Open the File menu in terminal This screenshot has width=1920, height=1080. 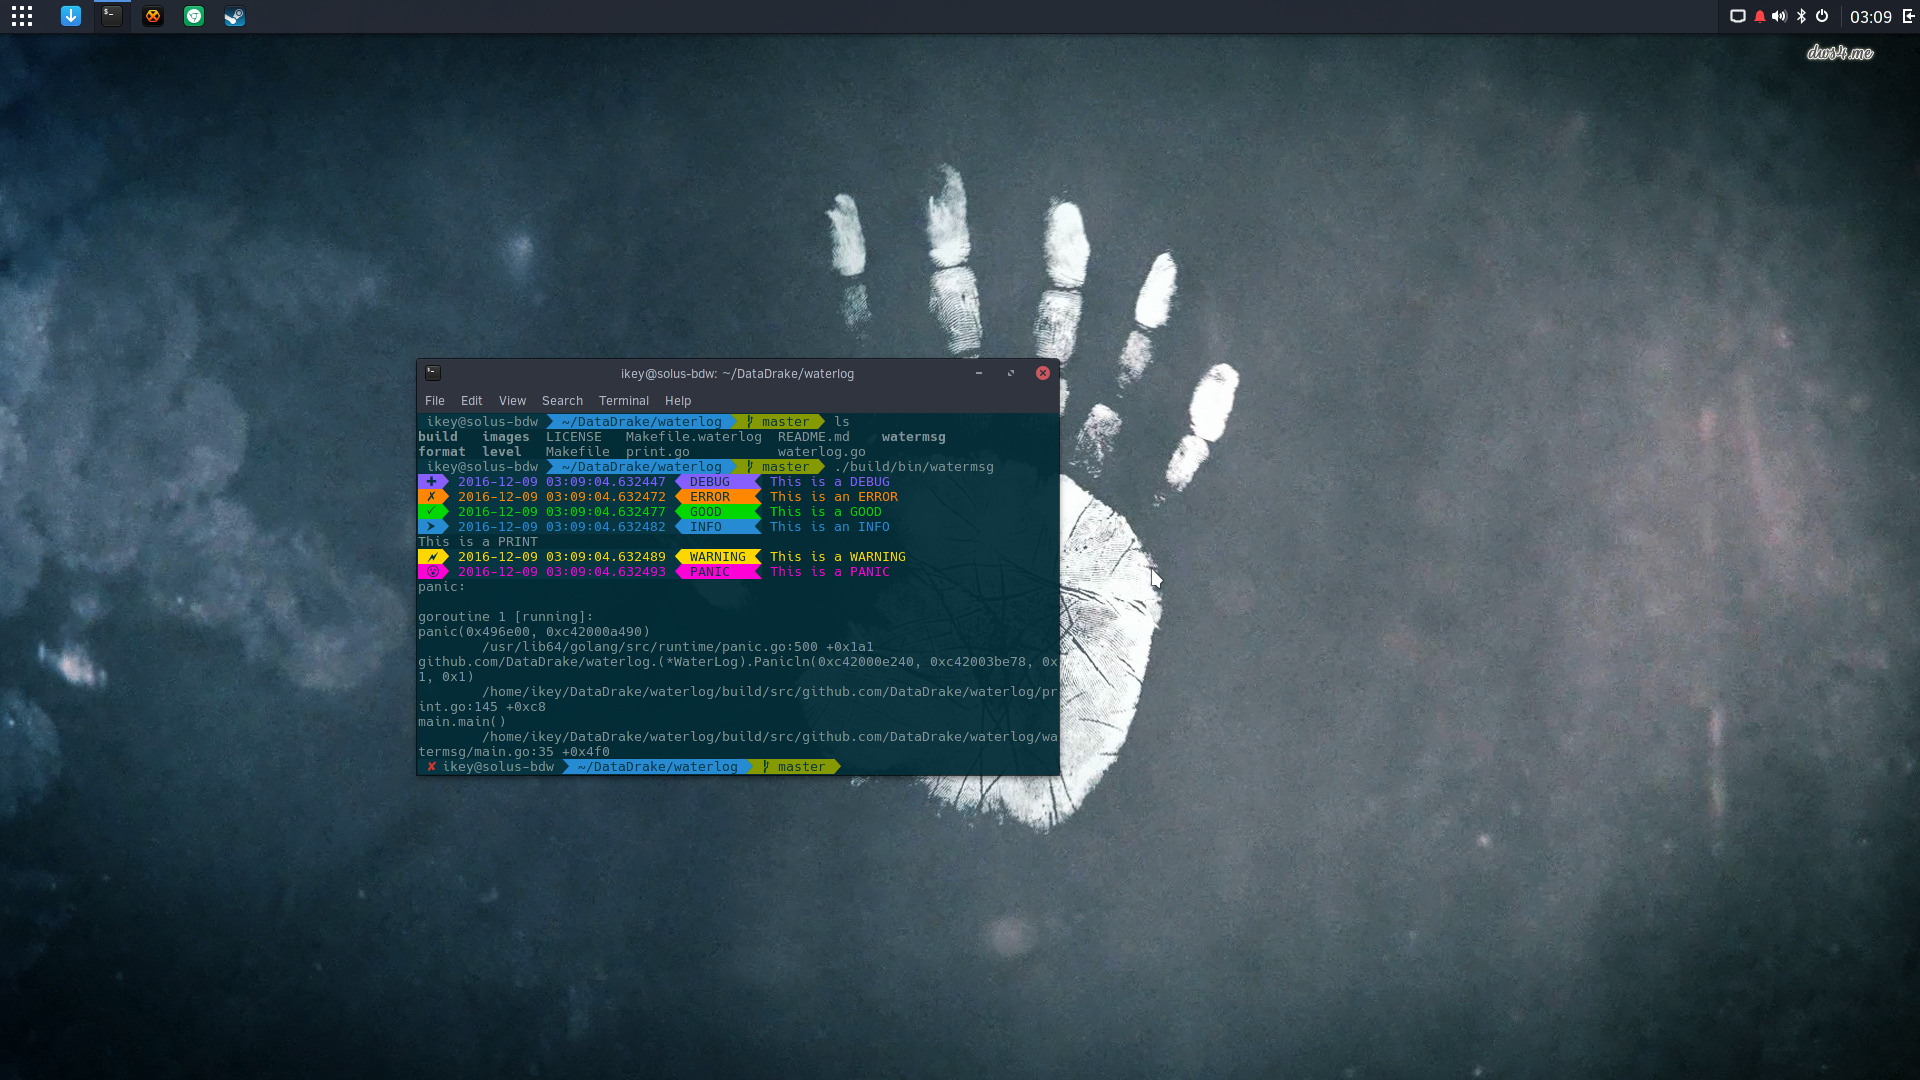pos(435,401)
